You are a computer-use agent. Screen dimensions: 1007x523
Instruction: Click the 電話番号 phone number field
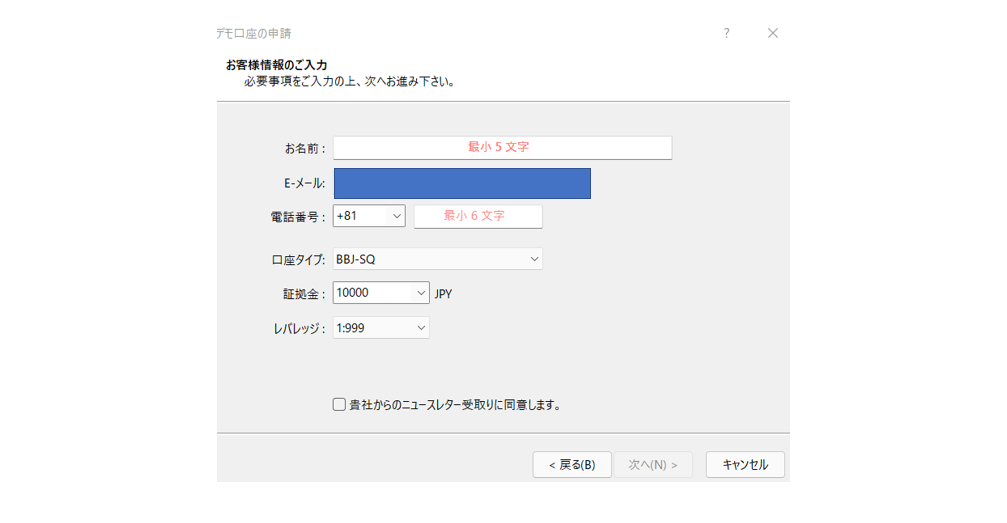[478, 216]
